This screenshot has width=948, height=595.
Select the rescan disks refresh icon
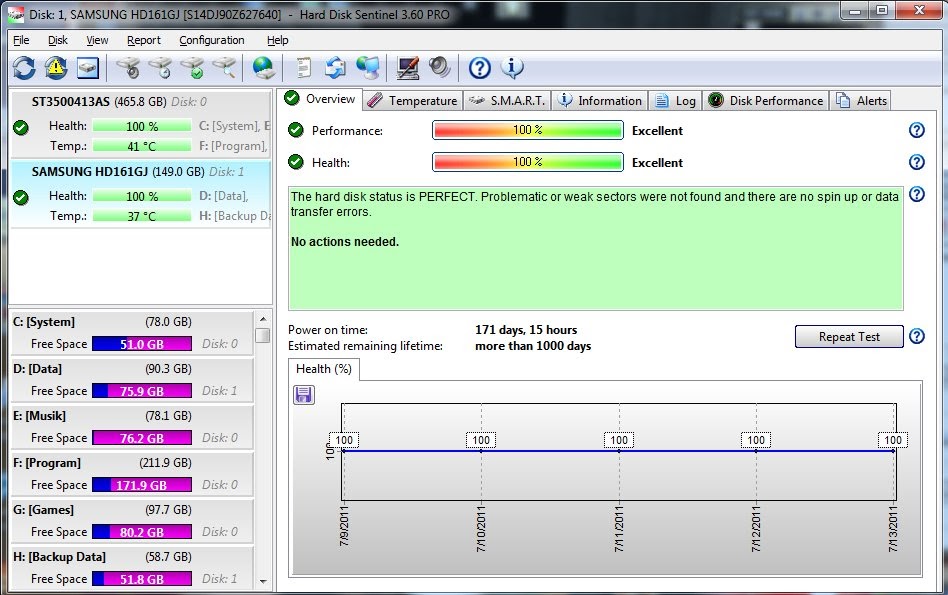pos(24,67)
